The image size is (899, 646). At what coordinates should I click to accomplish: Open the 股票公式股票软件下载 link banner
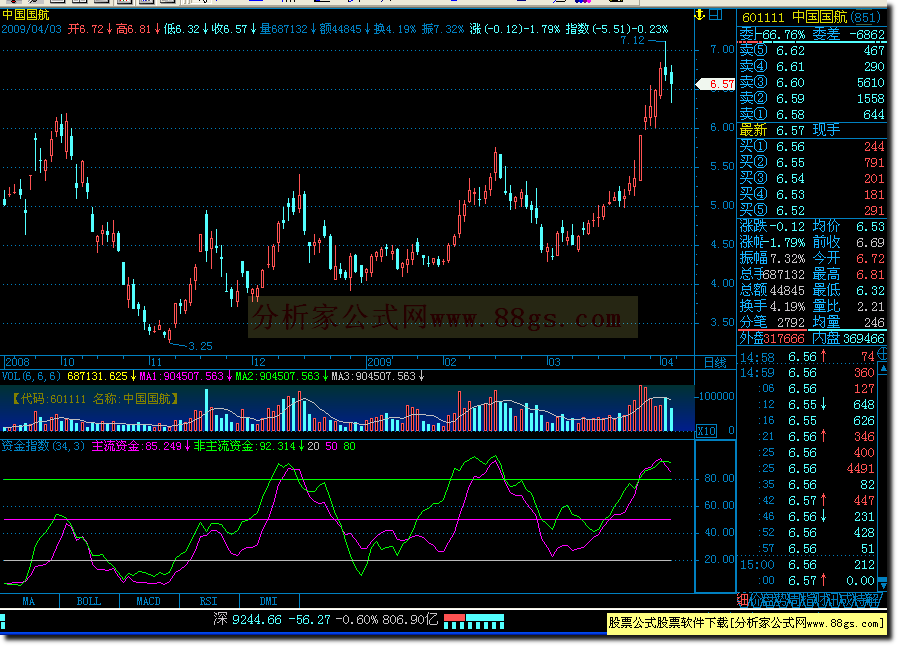[x=746, y=623]
